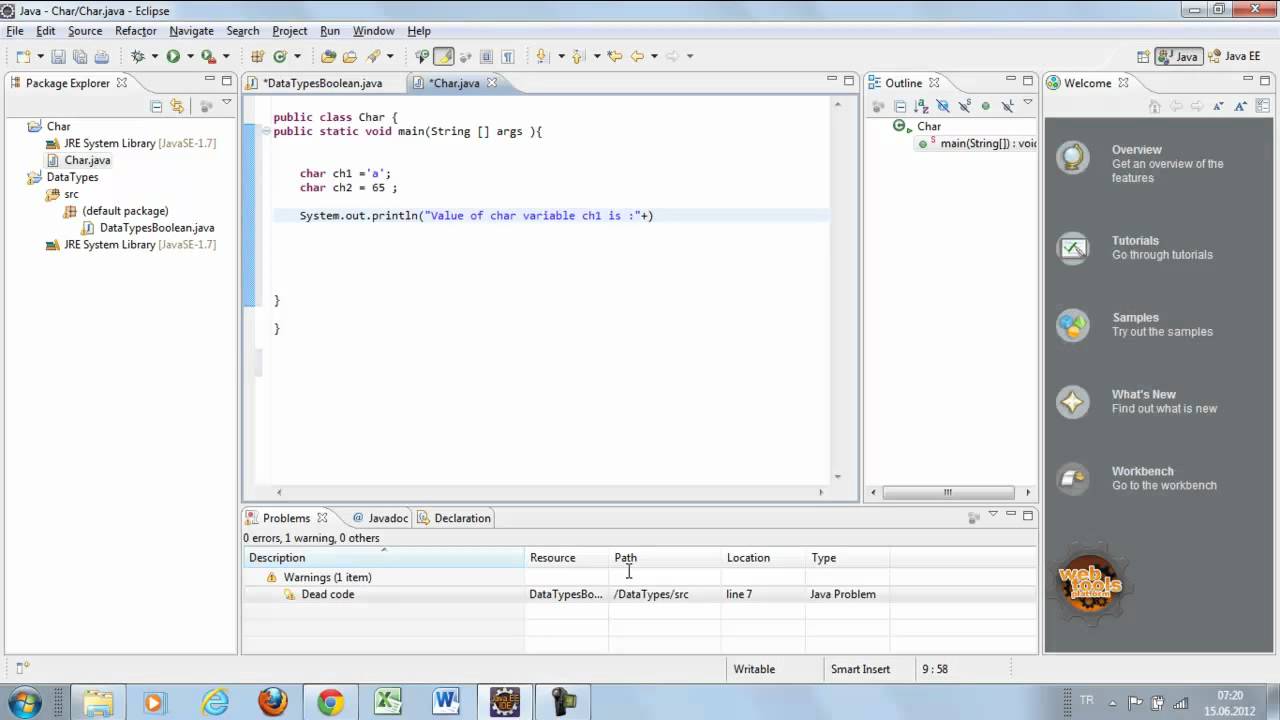Open the Overview welcome link
The width and height of the screenshot is (1280, 720).
coord(1136,150)
